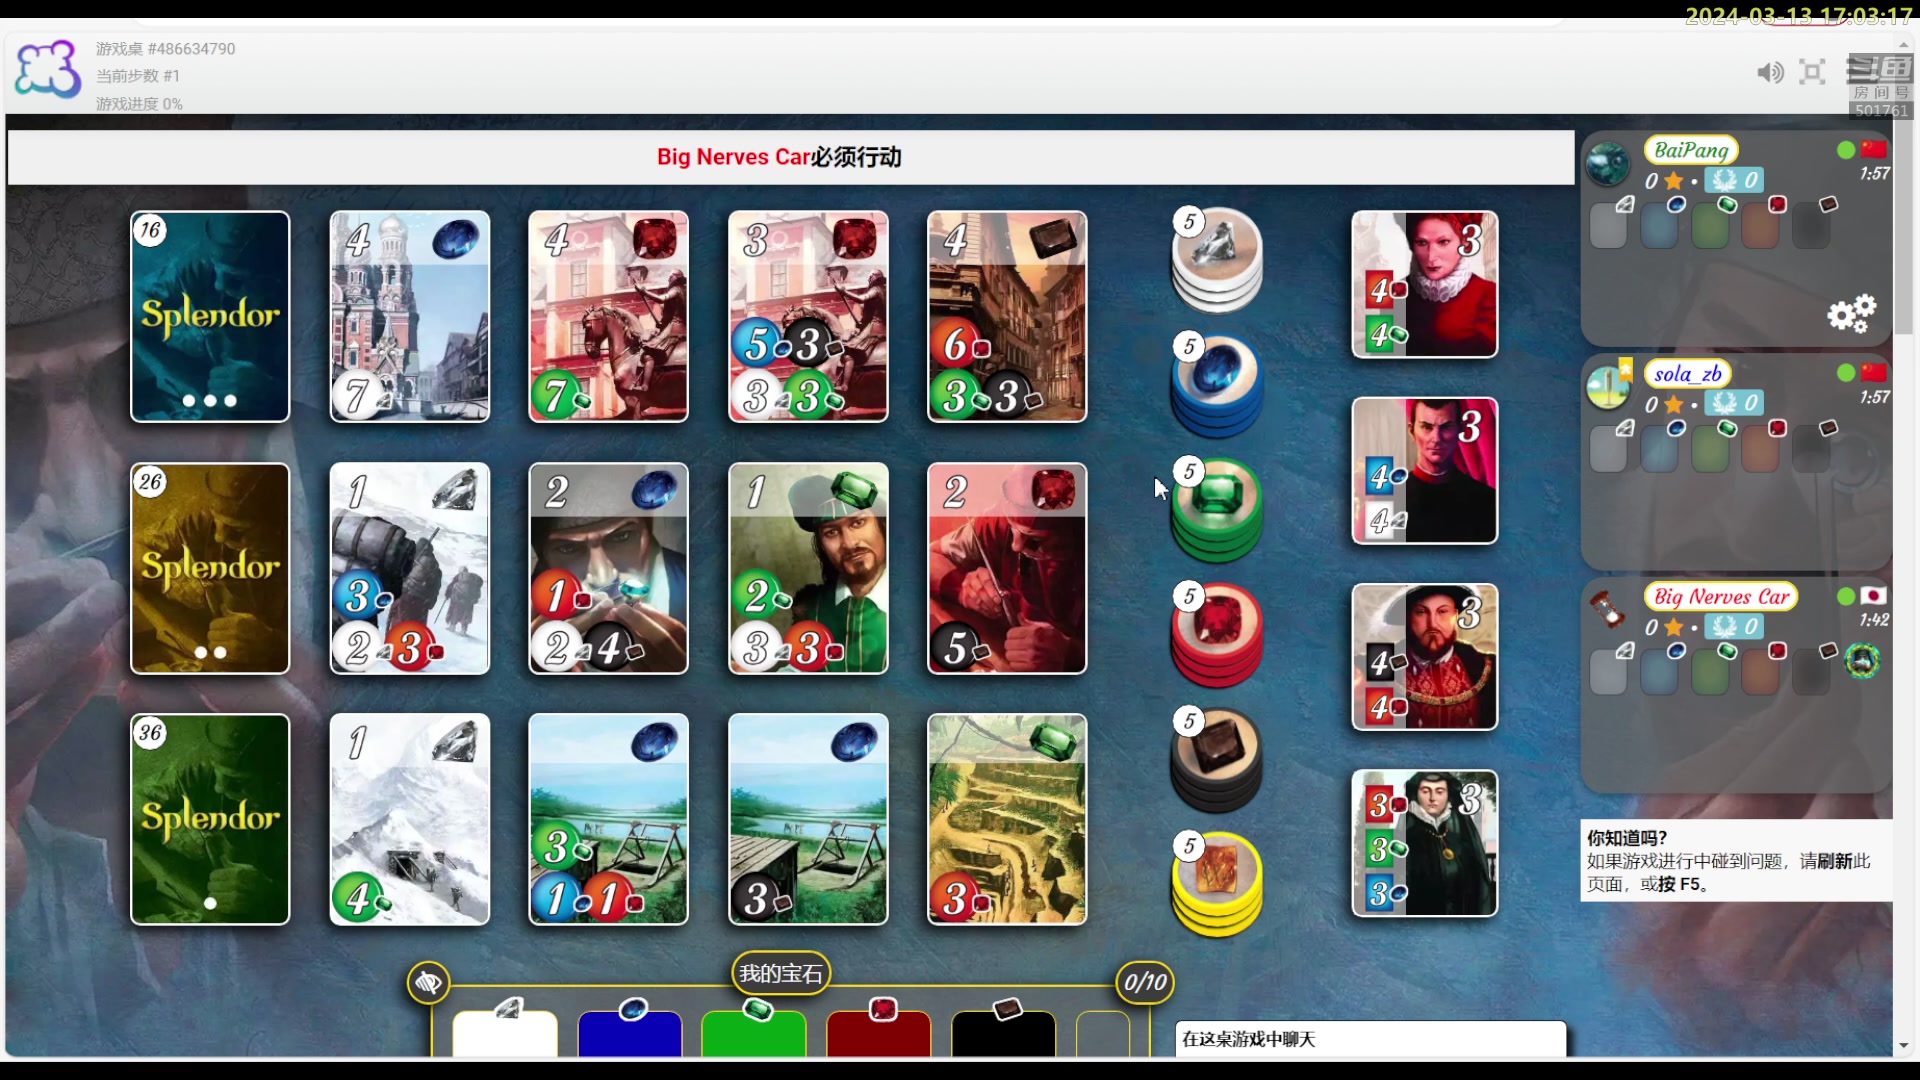The image size is (1920, 1080).
Task: Select noble tile requiring 4 red 4 green
Action: pos(1424,284)
